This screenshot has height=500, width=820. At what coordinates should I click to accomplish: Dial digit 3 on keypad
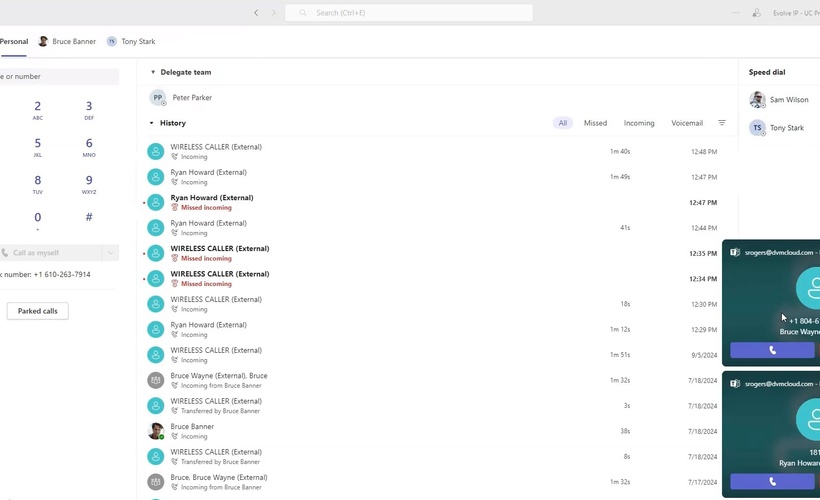89,110
